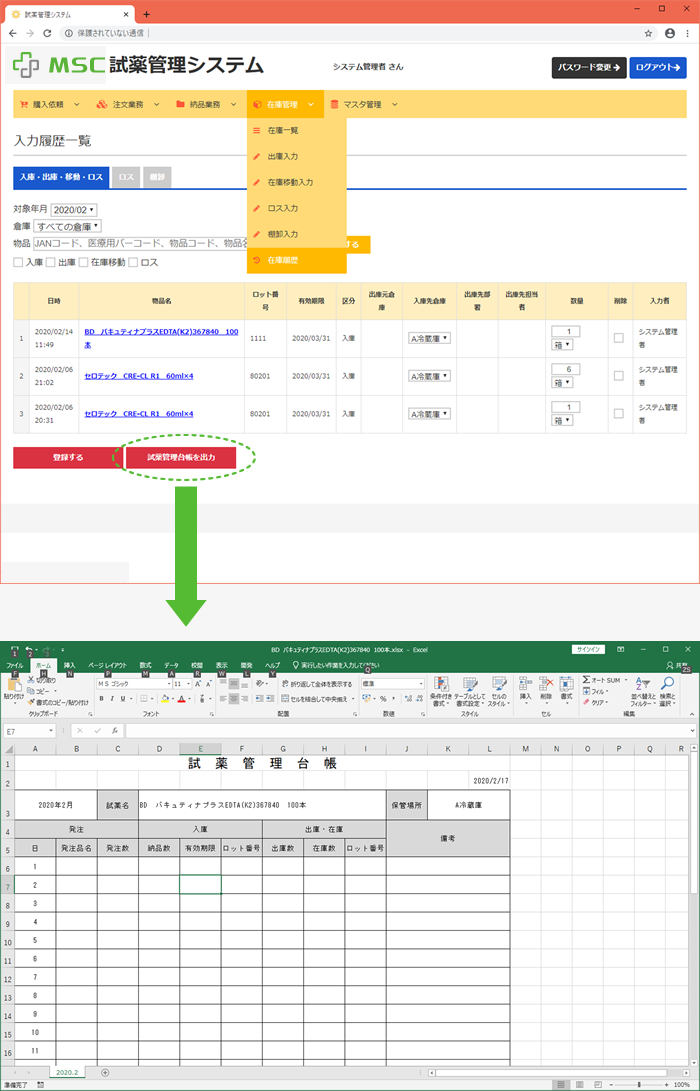Click the ログアウト button
700x1091 pixels.
[x=658, y=67]
